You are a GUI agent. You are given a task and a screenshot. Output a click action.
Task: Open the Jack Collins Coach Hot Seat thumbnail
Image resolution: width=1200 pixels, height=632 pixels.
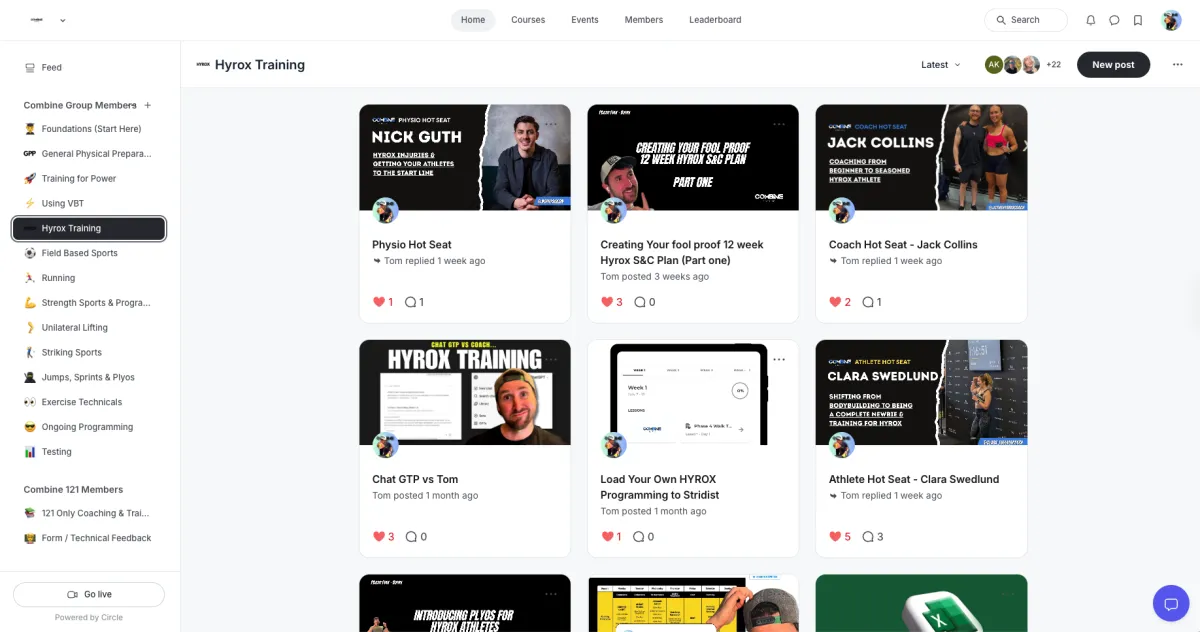pos(921,157)
